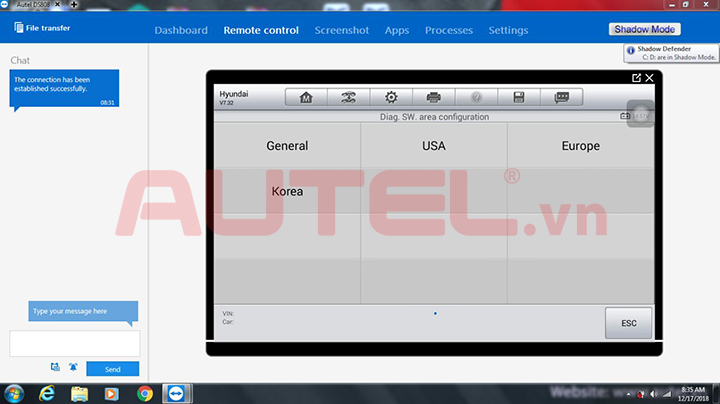The width and height of the screenshot is (720, 404).
Task: Open the Apps tab
Action: coord(397,30)
